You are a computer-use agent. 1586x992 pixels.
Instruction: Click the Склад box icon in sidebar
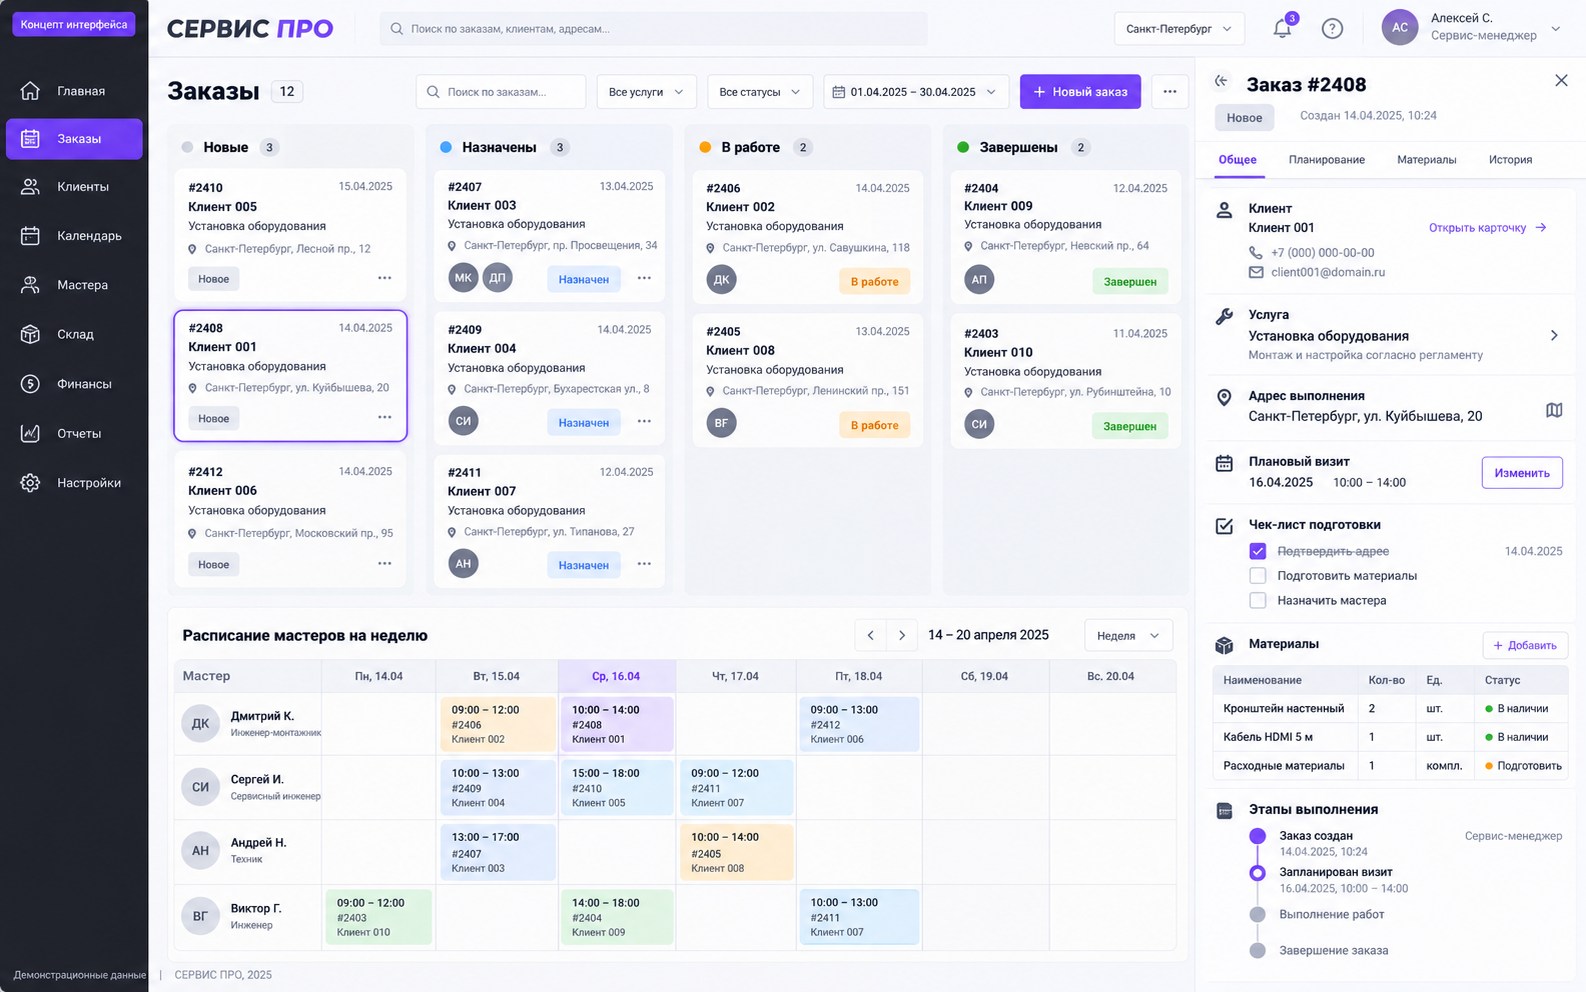point(30,334)
